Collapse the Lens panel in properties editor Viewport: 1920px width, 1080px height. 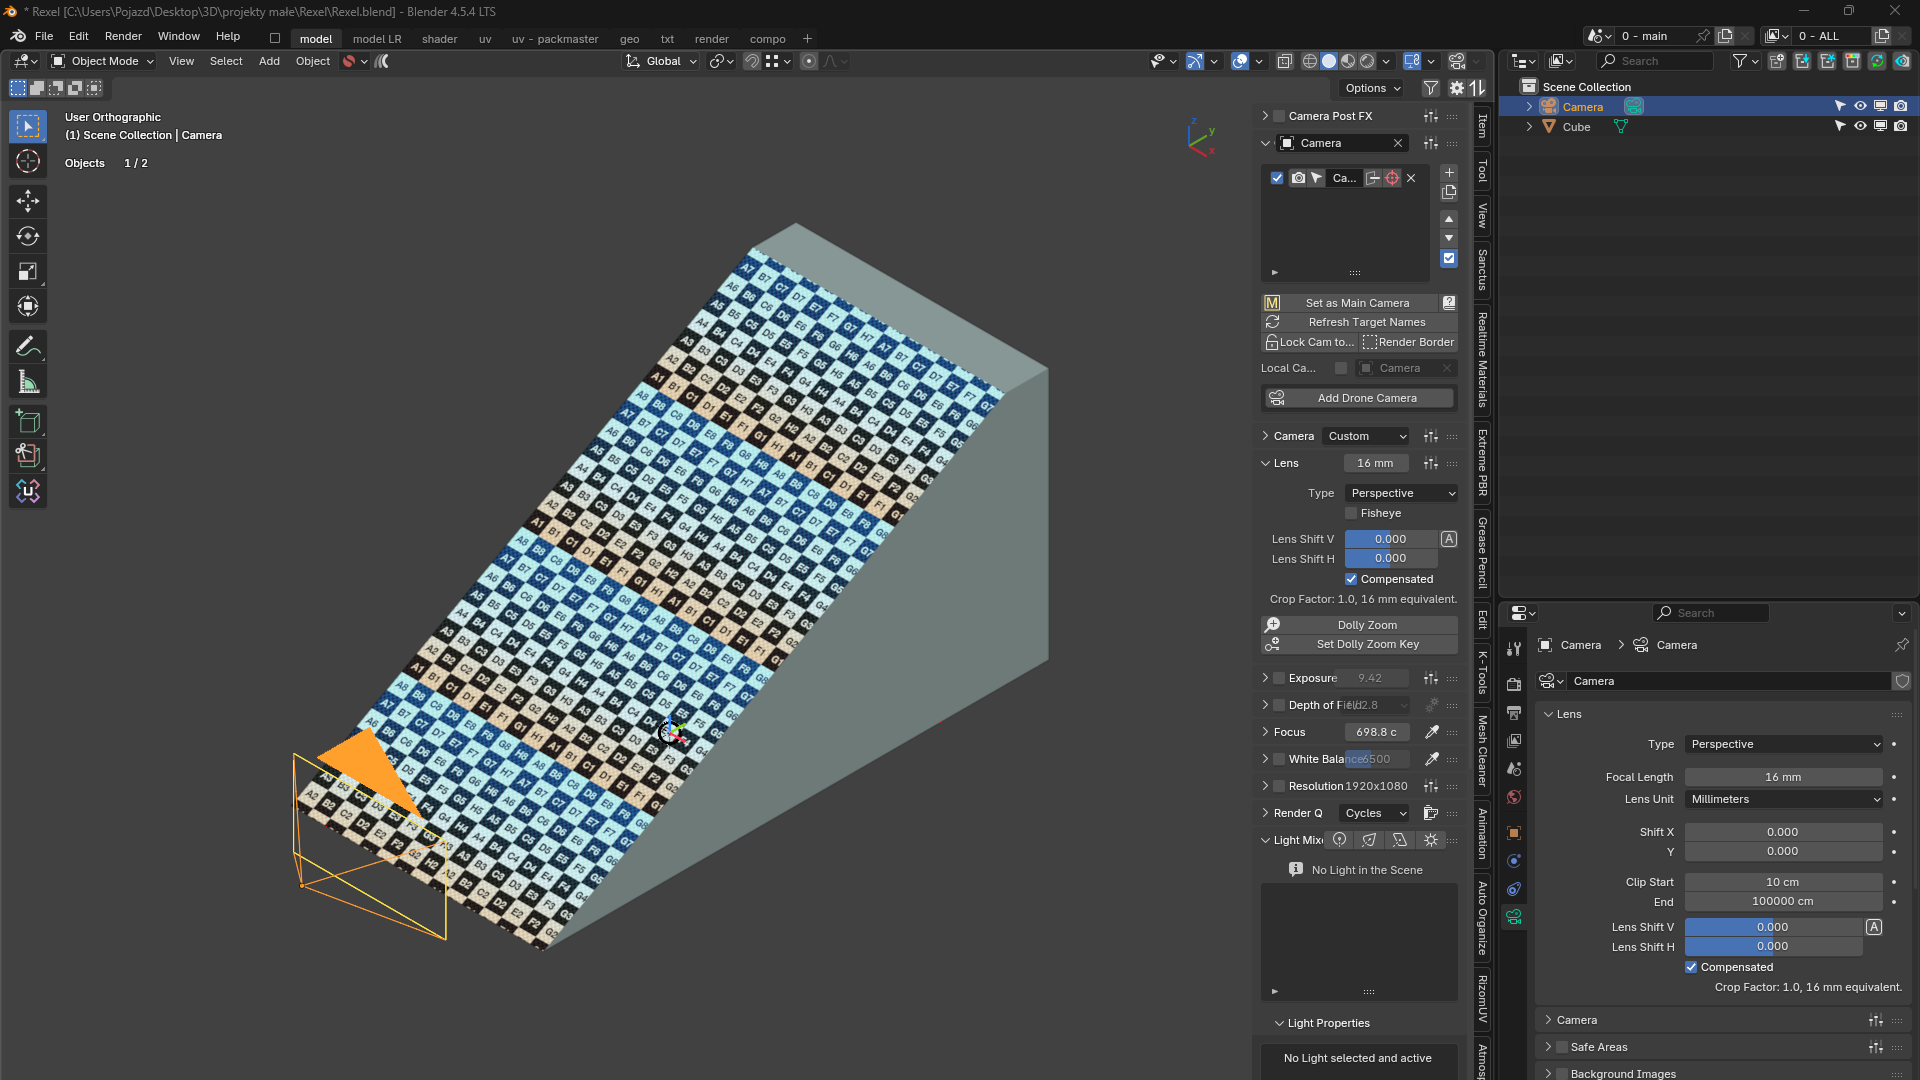tap(1548, 714)
